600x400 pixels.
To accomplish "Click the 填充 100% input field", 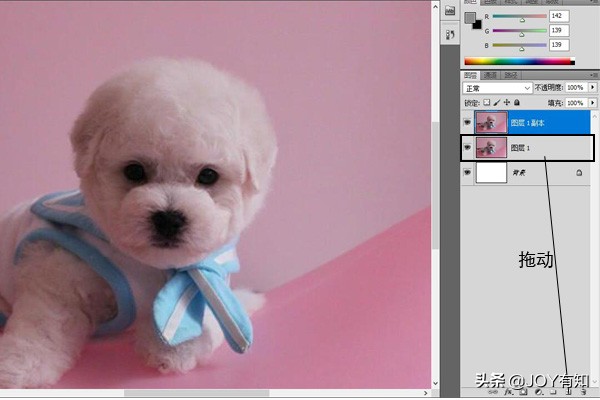I will 576,103.
